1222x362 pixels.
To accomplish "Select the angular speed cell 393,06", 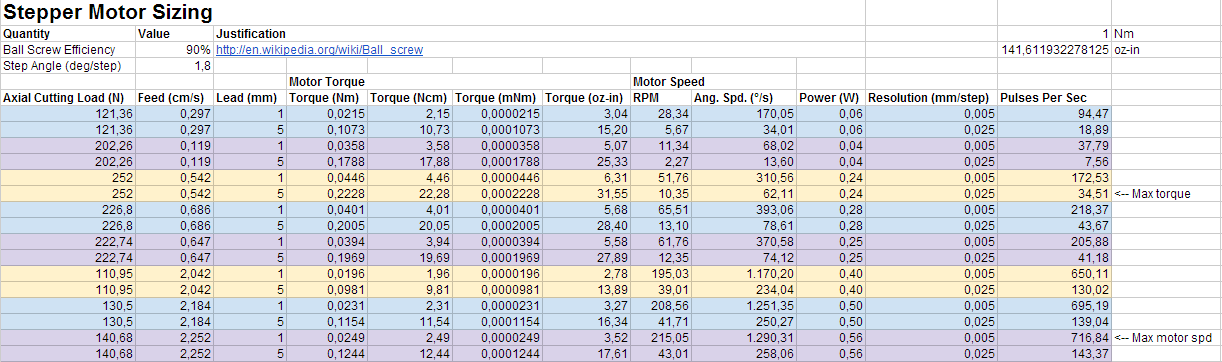I will (x=743, y=209).
